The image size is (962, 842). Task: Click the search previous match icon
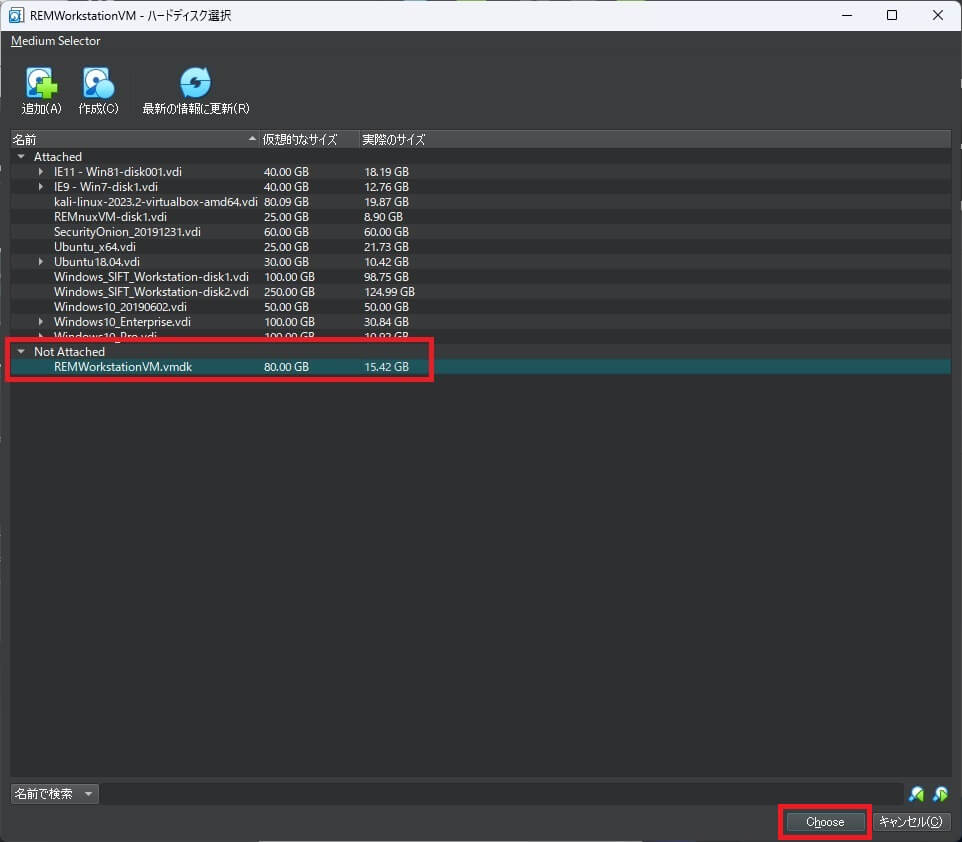[x=917, y=794]
